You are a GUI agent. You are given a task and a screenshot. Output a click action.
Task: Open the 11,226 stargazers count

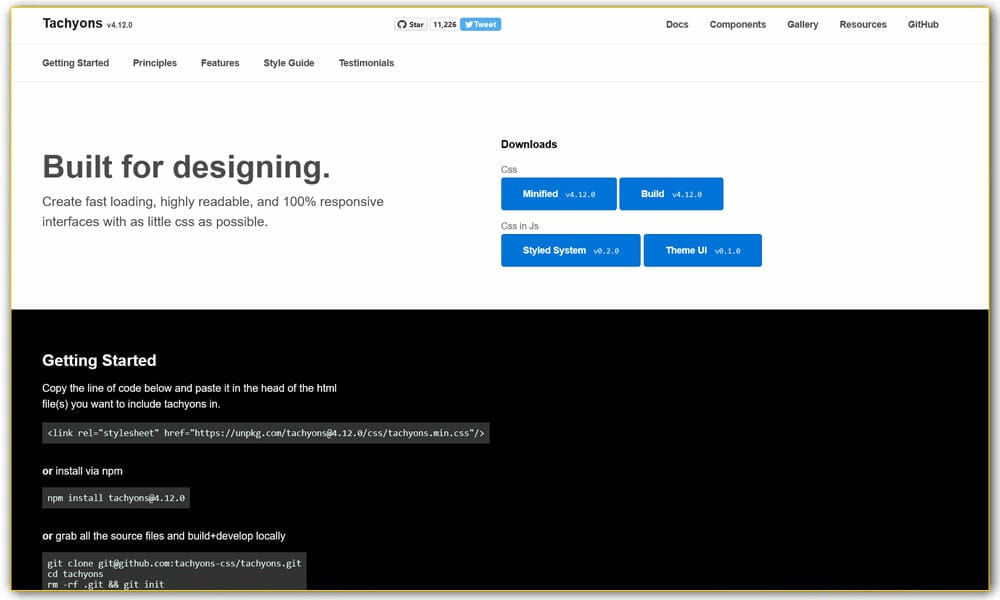click(x=444, y=25)
